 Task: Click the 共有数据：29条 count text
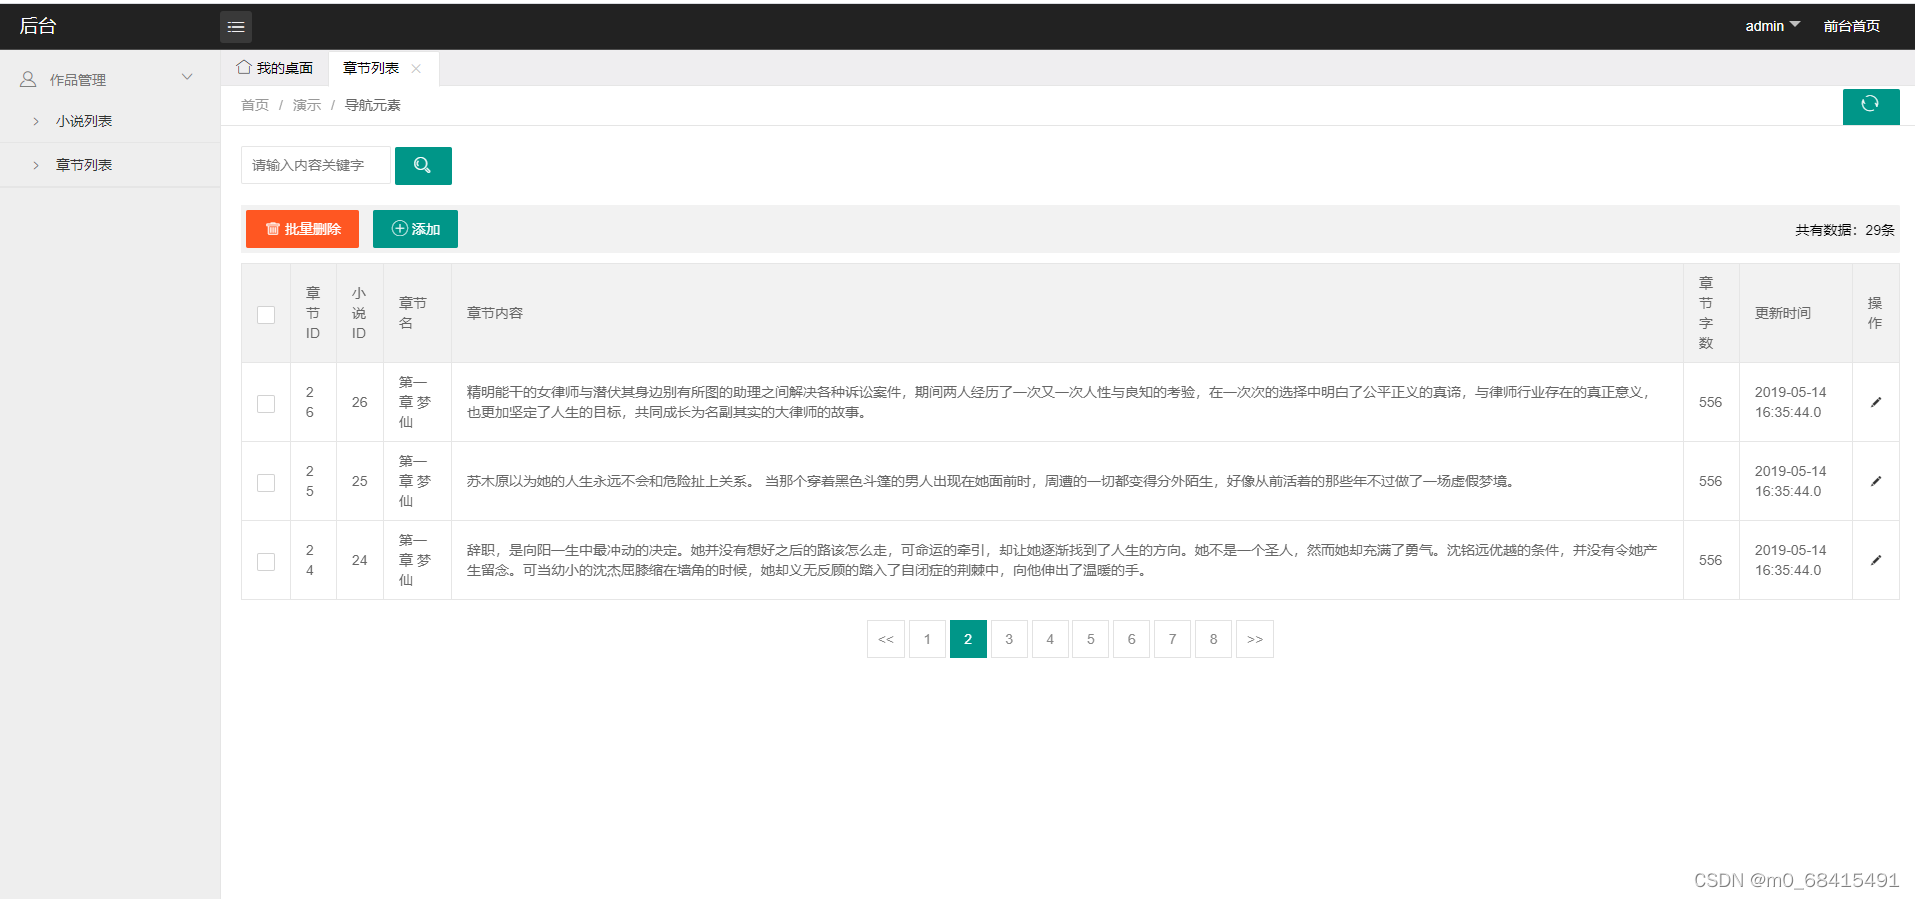[1845, 230]
